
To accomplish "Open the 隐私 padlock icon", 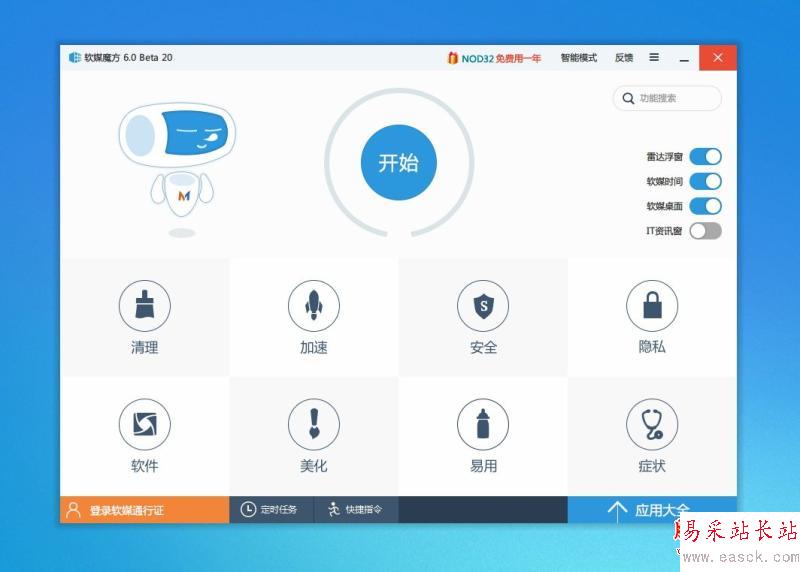I will coord(652,306).
